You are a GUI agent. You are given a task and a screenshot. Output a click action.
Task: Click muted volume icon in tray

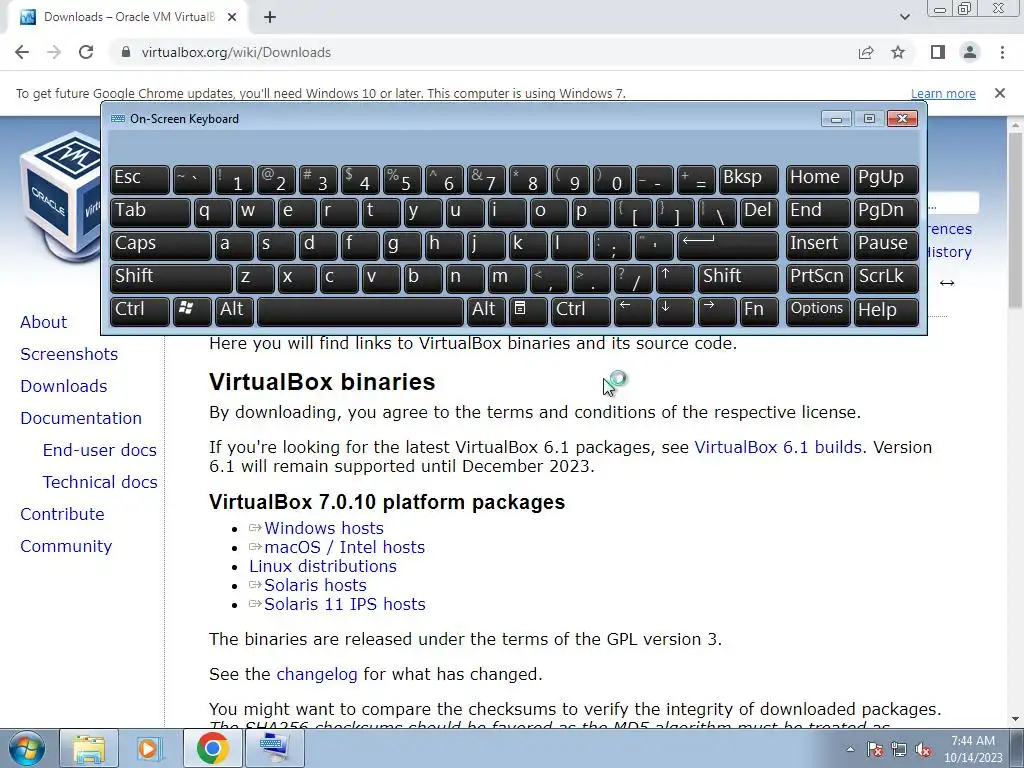(x=923, y=750)
